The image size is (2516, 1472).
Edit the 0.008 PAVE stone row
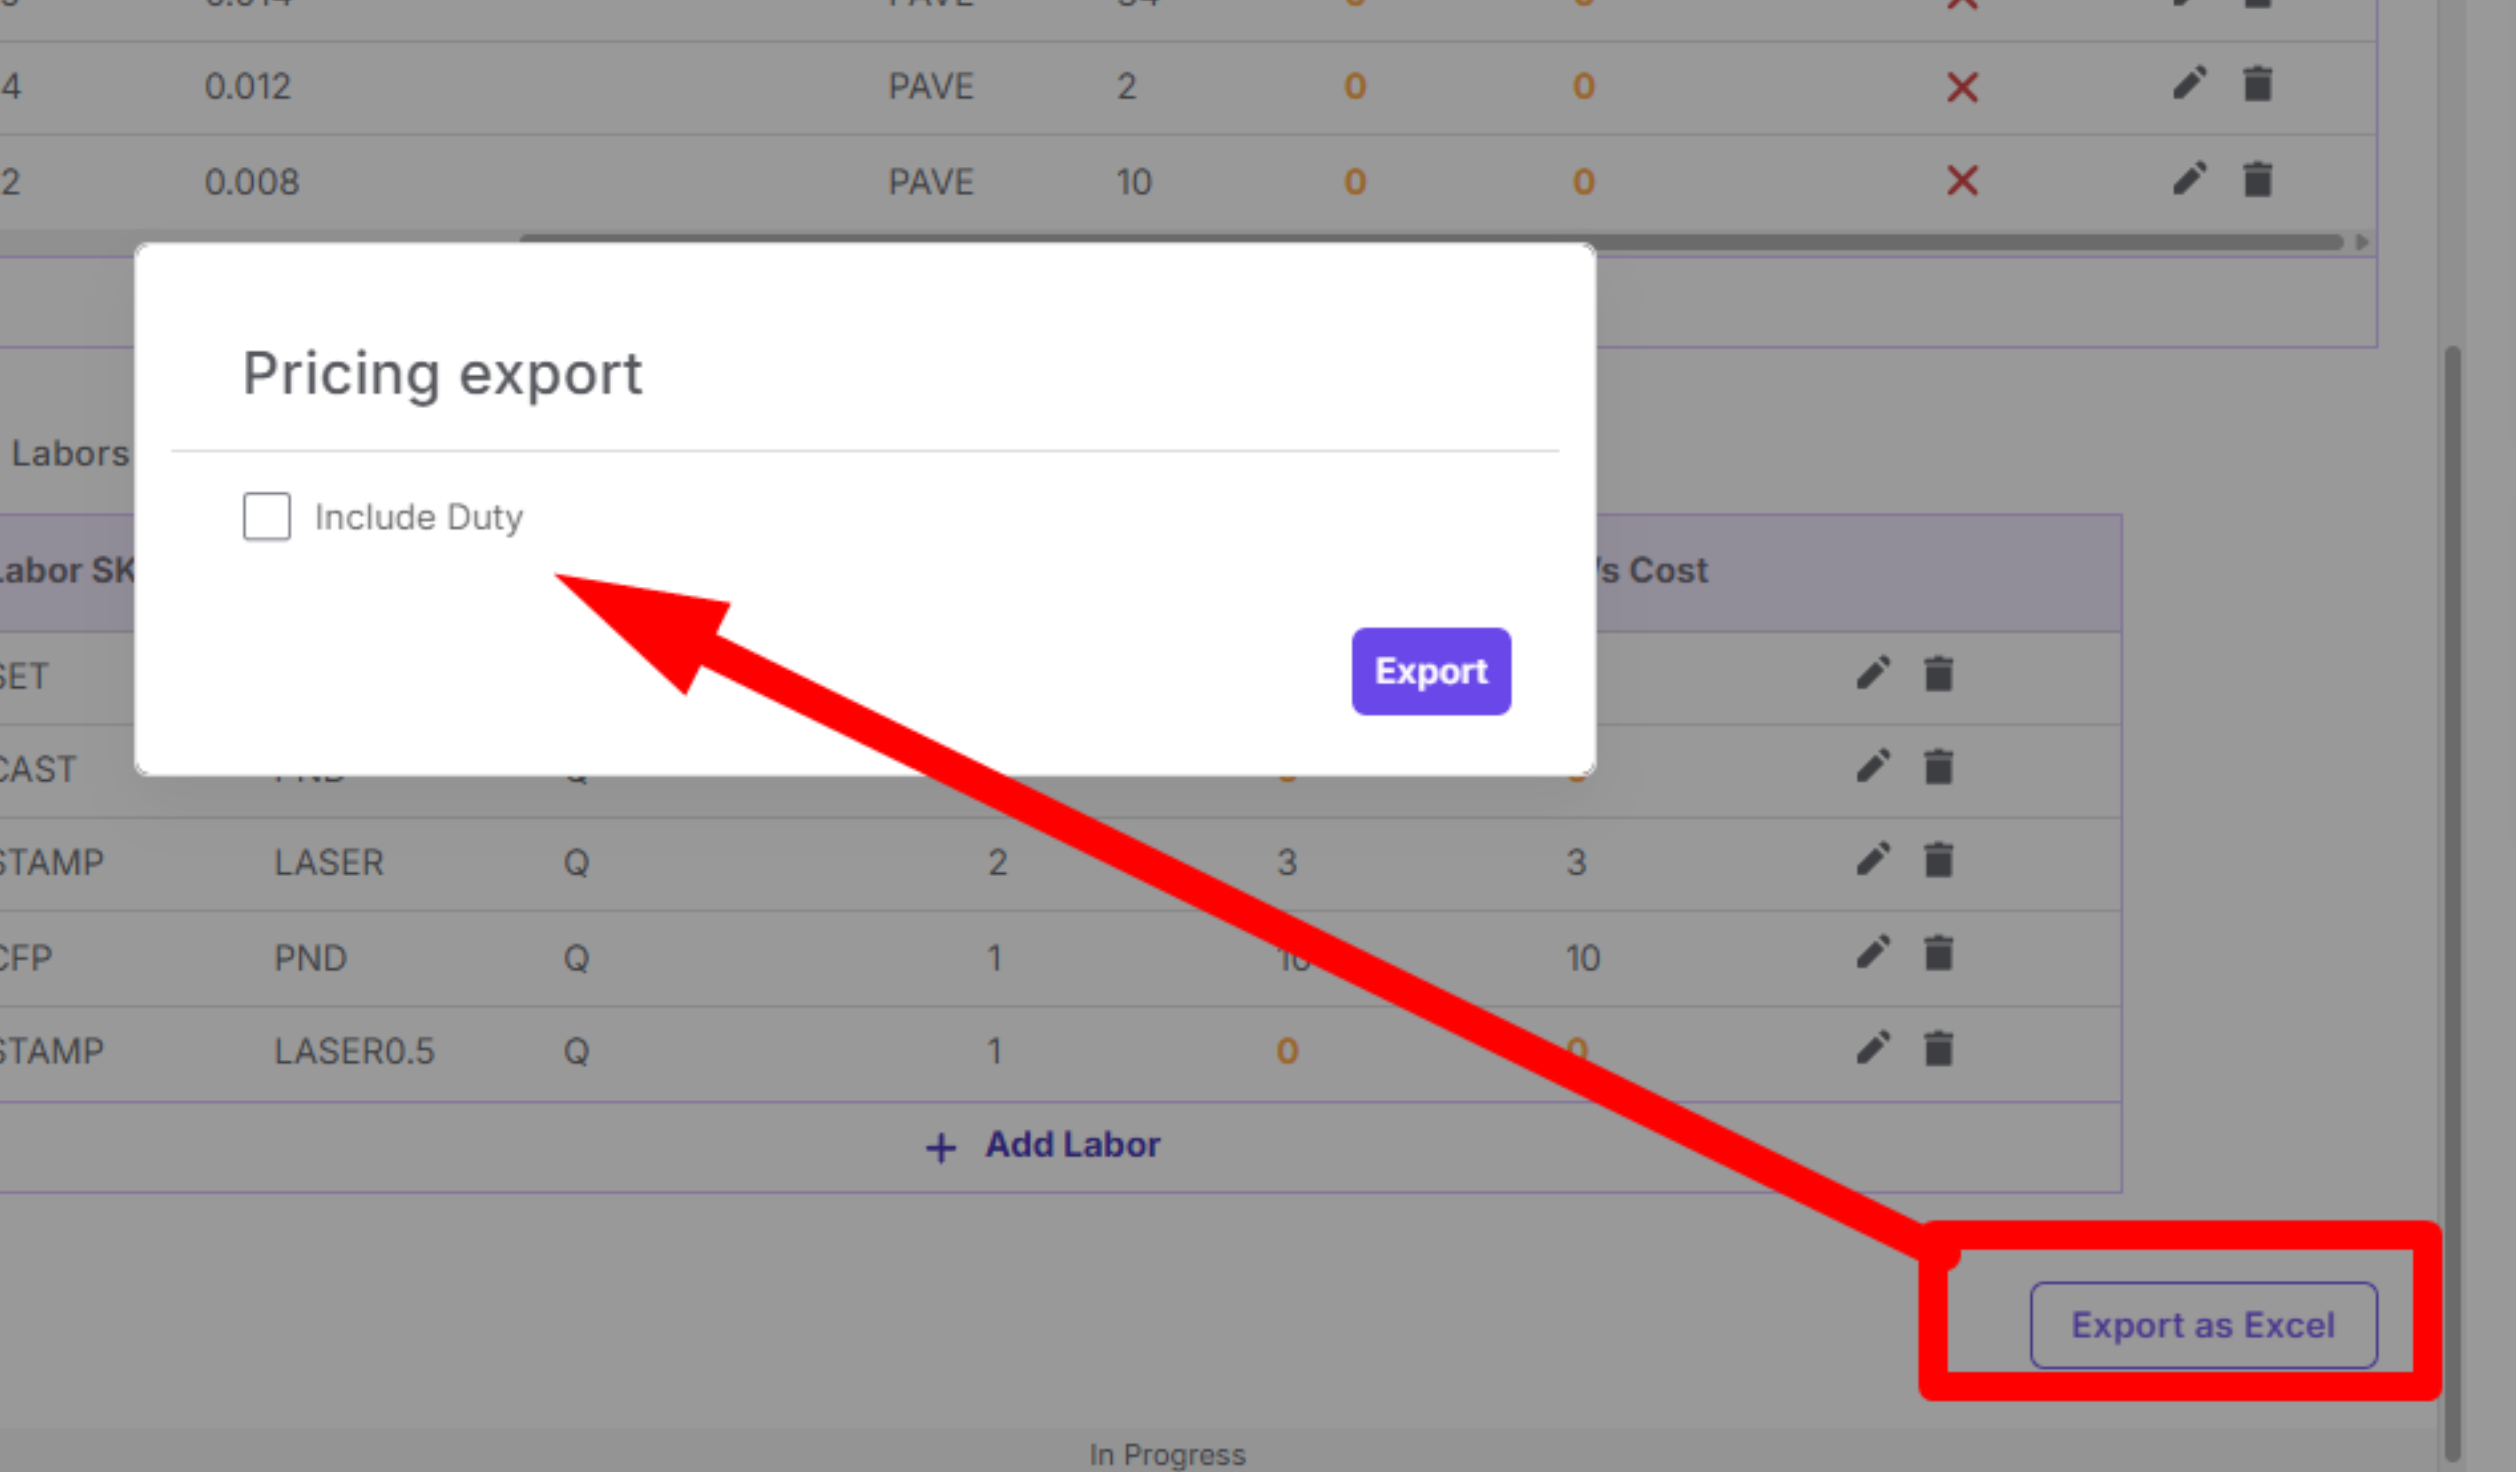click(2189, 180)
